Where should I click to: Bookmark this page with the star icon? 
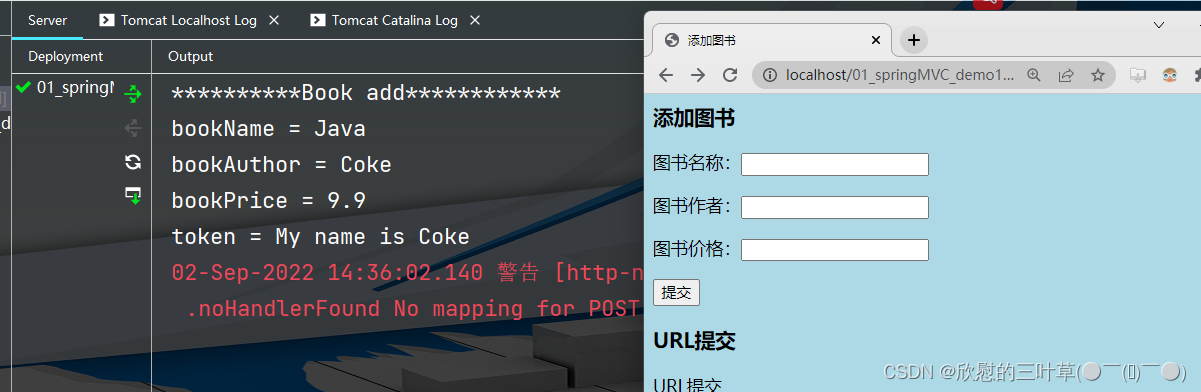click(x=1097, y=75)
